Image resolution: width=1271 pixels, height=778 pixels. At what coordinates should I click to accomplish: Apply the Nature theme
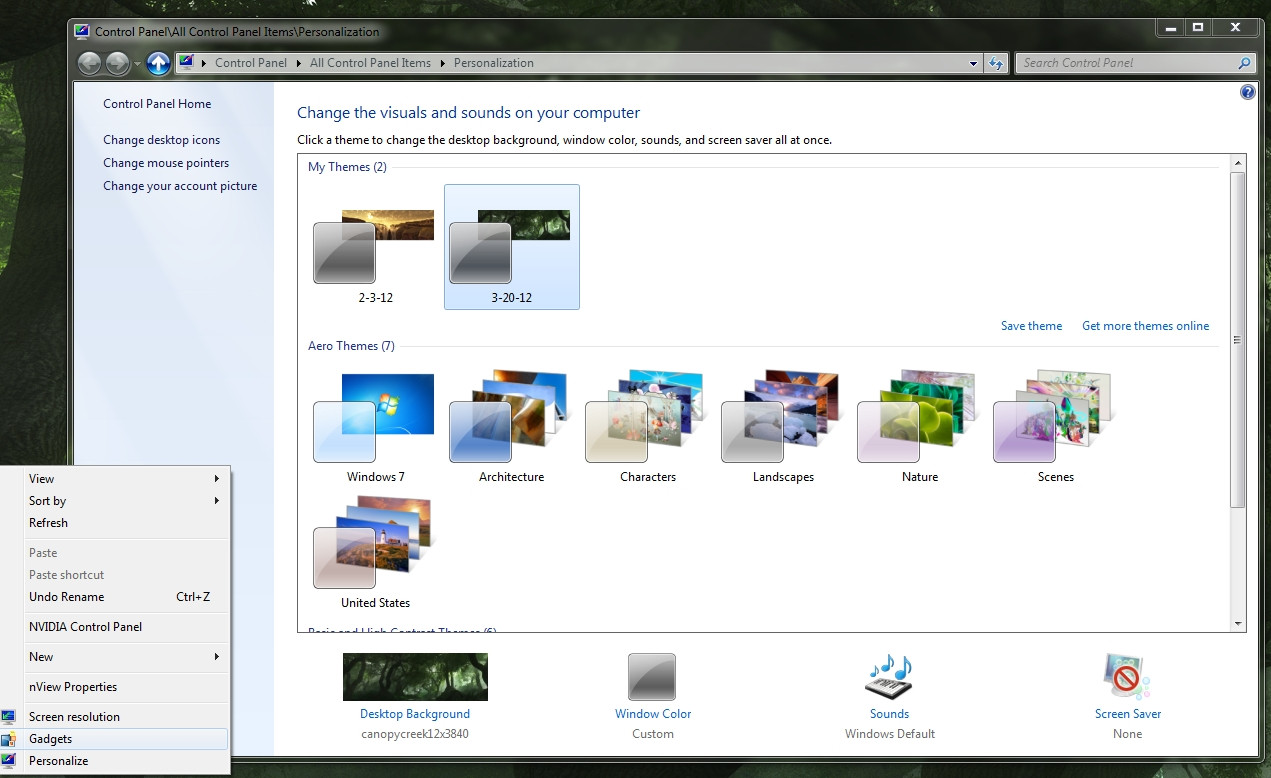point(919,427)
